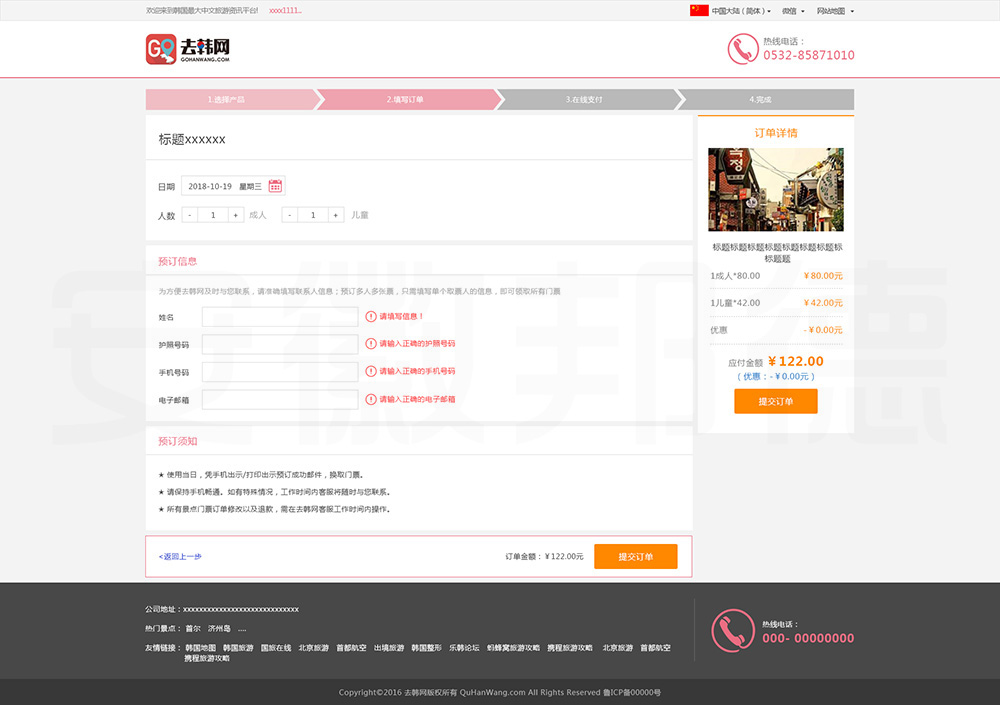Screen dimensions: 1000x705
Task: Open the 微信 dropdown in top bar
Action: (x=792, y=11)
